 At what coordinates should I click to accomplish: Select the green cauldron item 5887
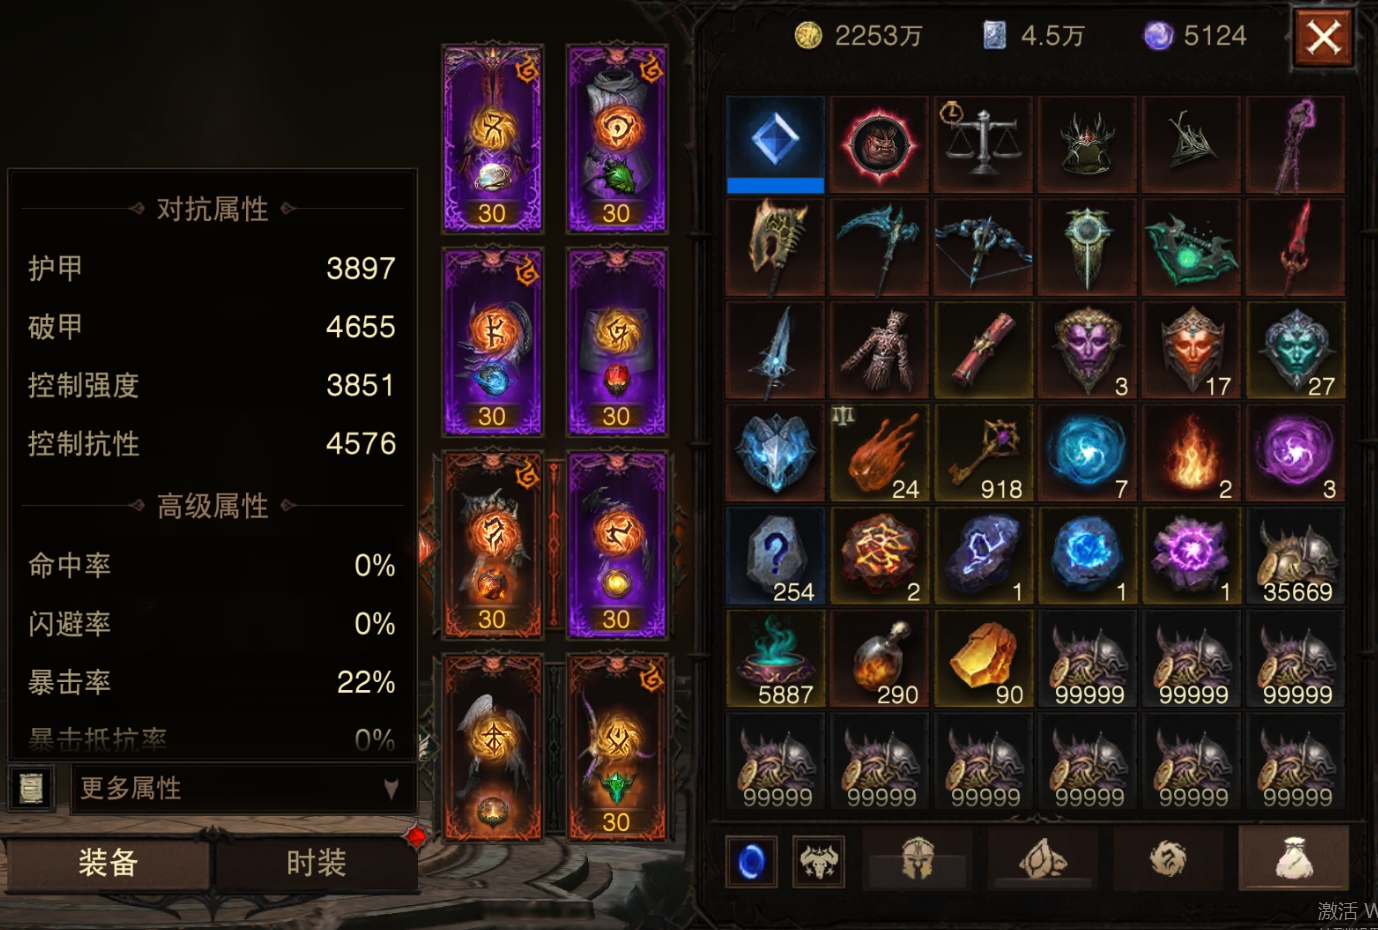pyautogui.click(x=776, y=659)
